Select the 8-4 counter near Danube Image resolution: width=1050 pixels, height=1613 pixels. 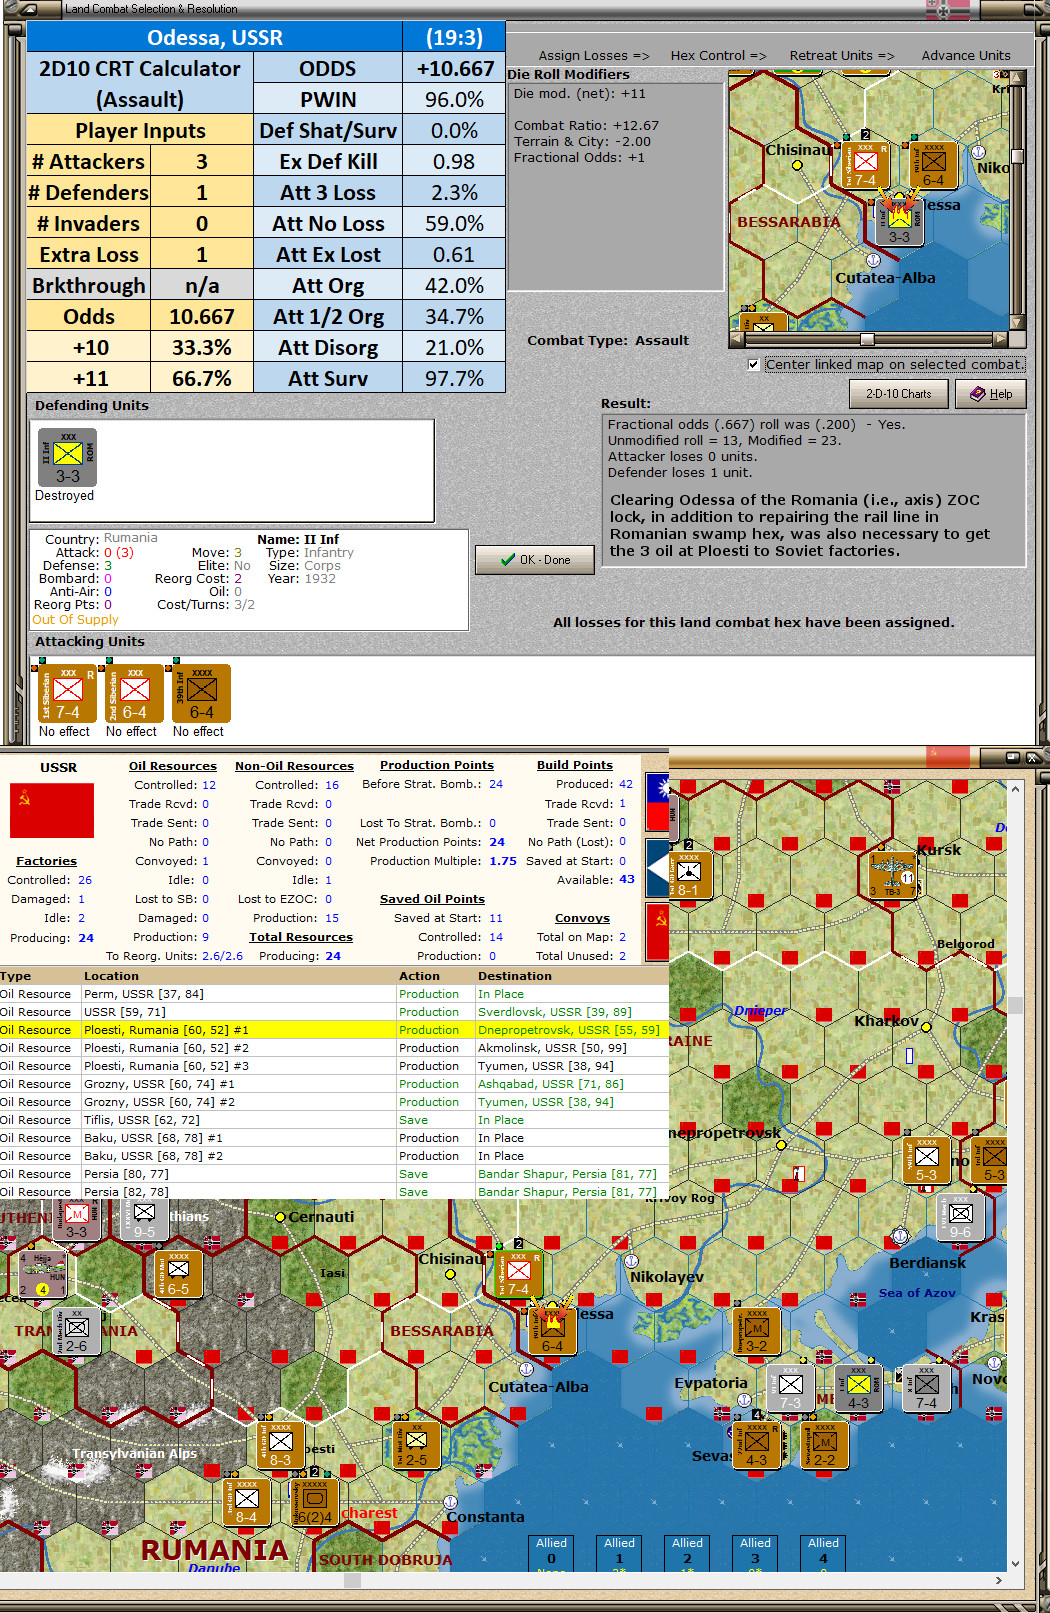[246, 1501]
